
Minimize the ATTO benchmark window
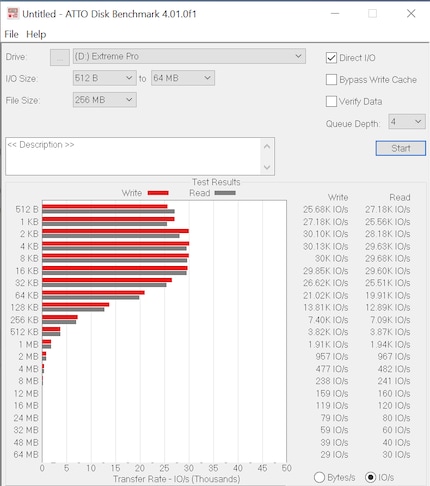[335, 14]
